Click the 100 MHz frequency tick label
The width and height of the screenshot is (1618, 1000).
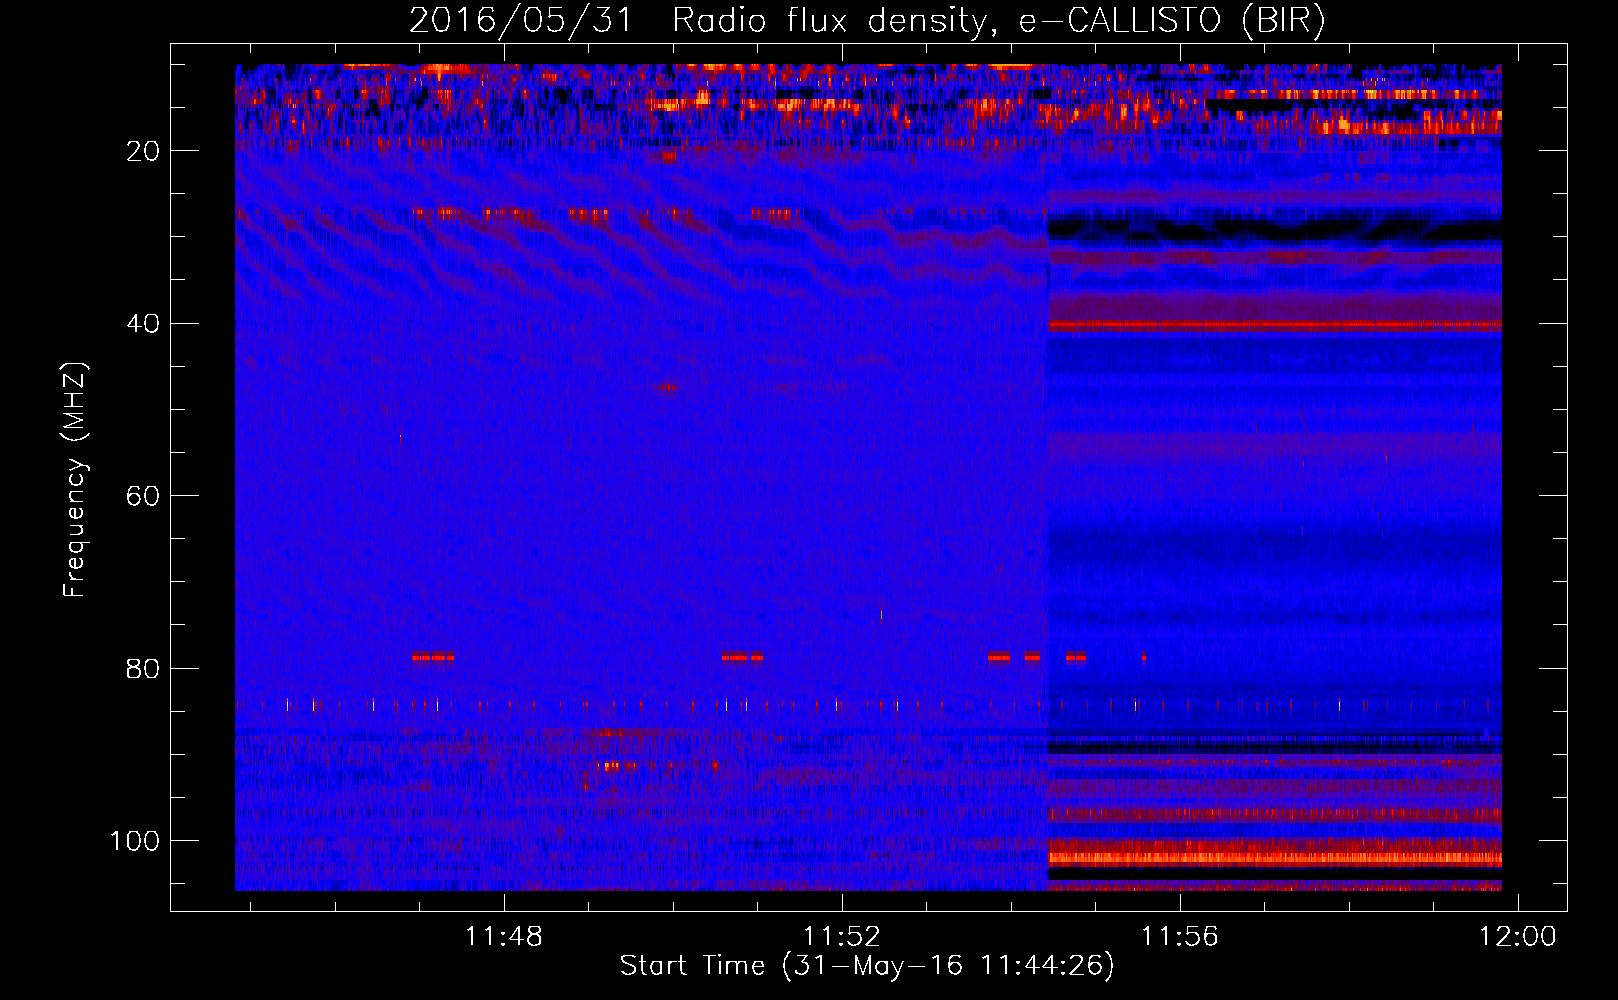[x=135, y=841]
